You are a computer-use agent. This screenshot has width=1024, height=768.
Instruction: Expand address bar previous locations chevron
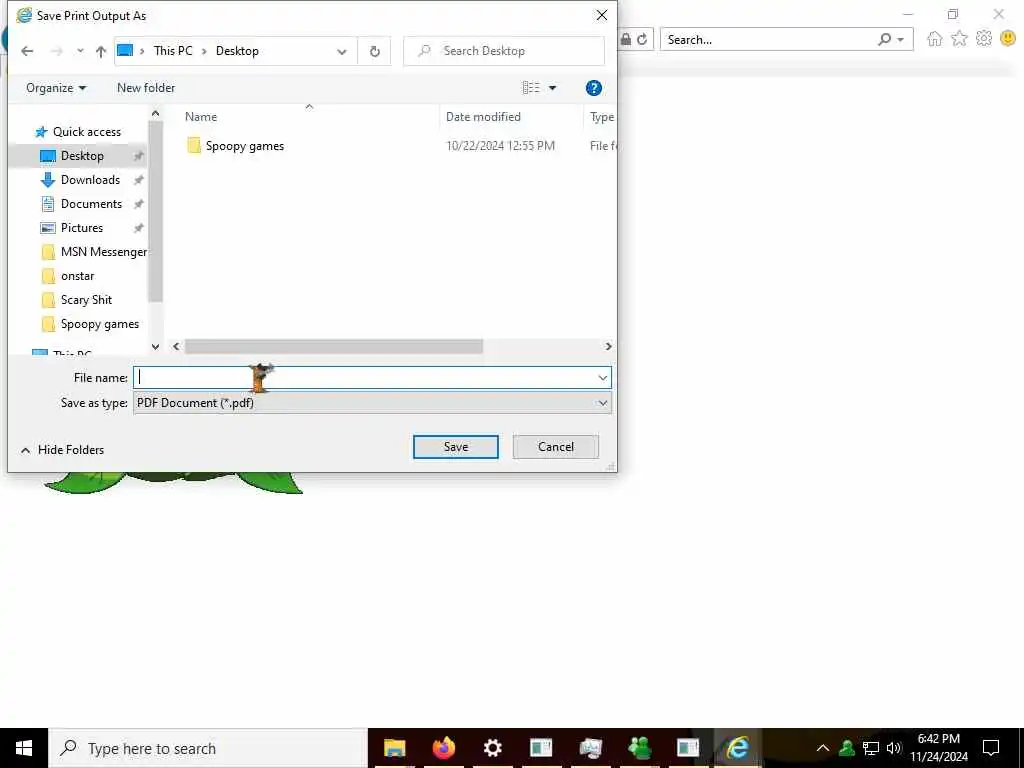tap(342, 52)
